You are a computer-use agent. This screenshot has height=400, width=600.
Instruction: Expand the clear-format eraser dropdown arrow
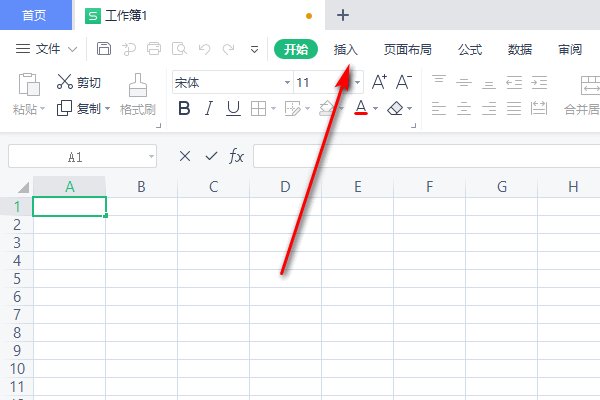pyautogui.click(x=409, y=109)
